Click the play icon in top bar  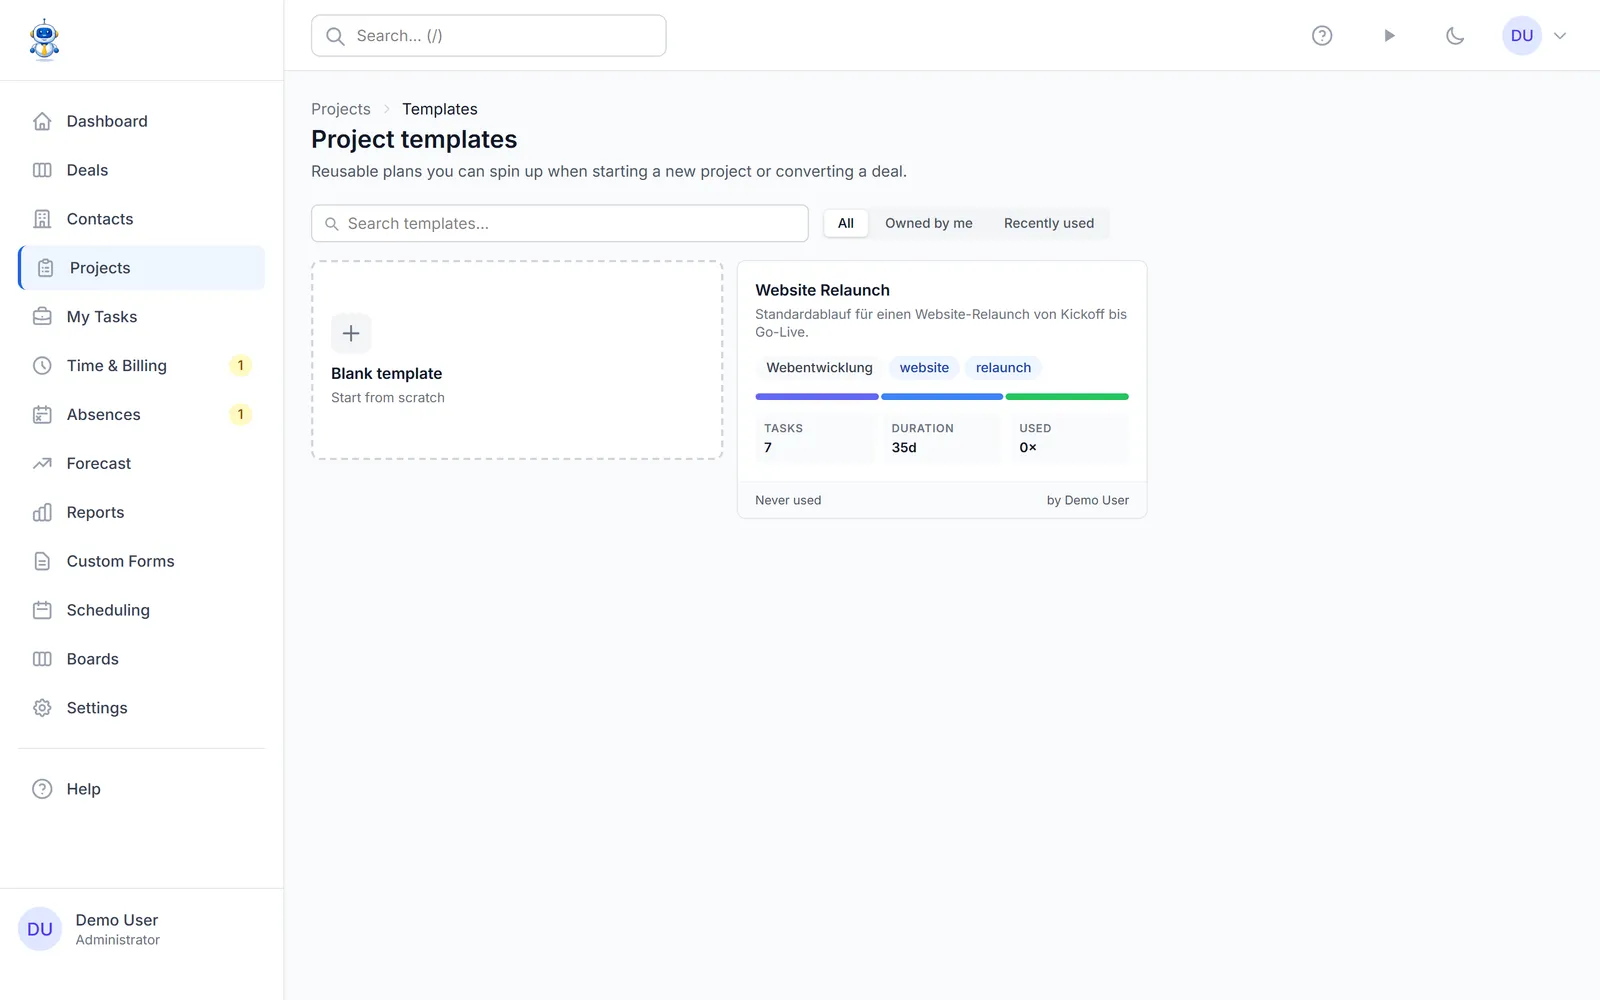(x=1389, y=36)
